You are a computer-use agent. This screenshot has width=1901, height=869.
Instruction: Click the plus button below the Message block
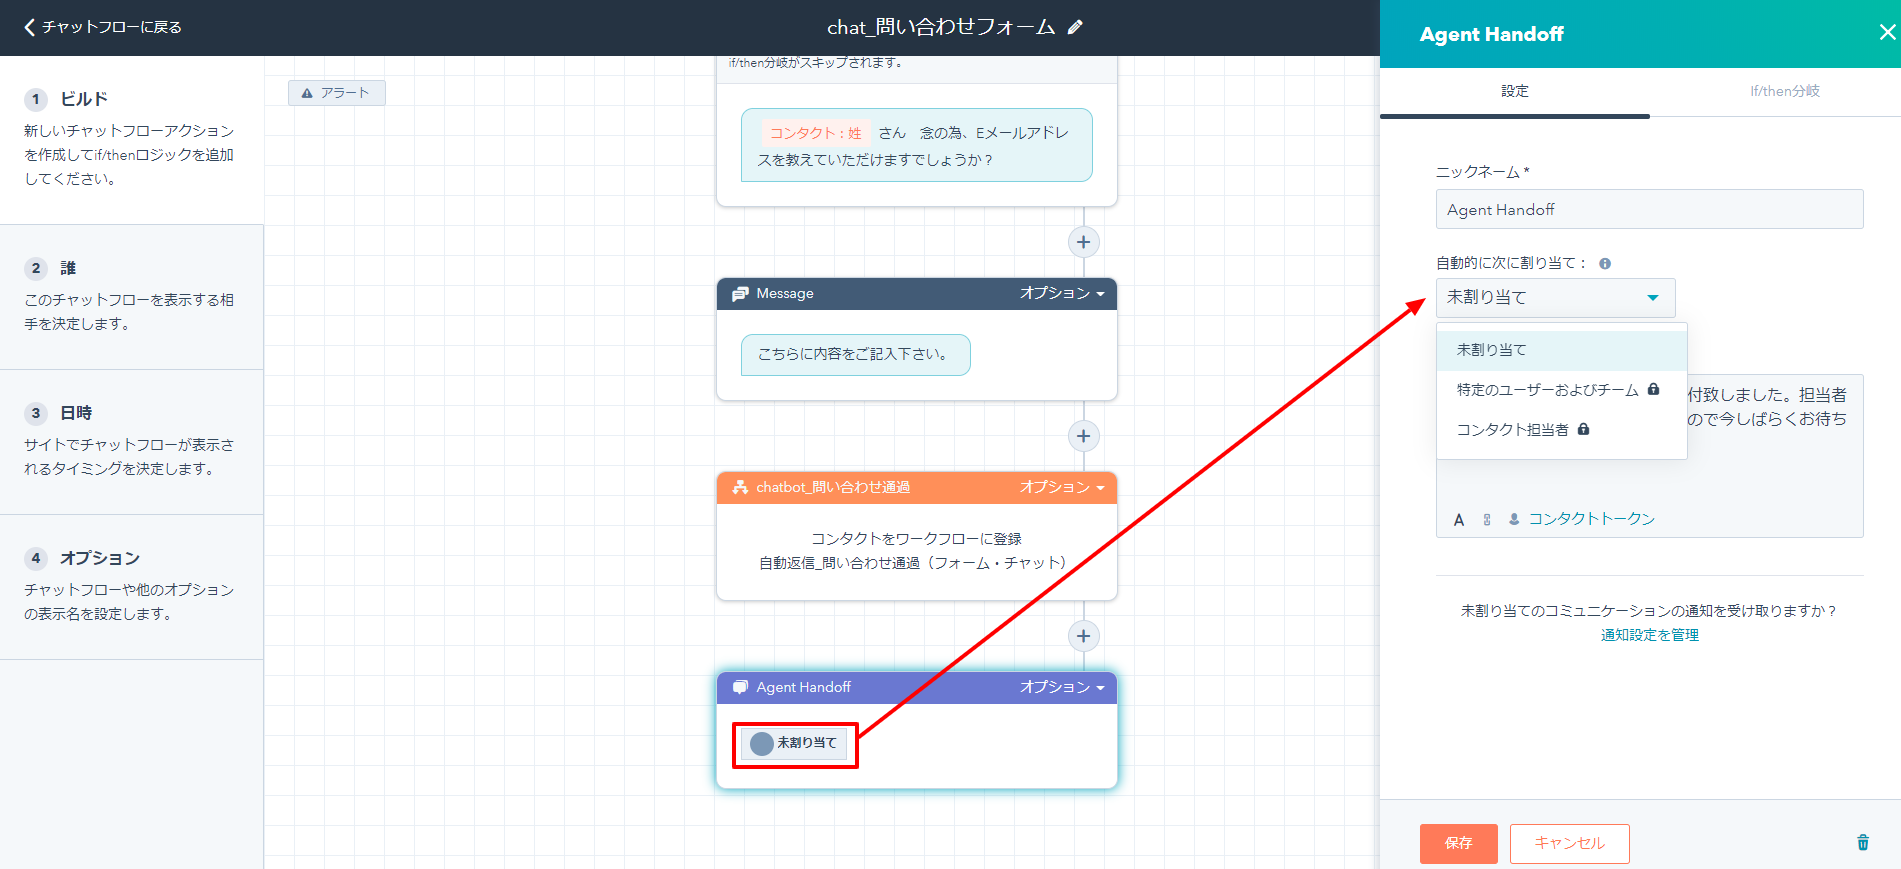[x=1083, y=436]
